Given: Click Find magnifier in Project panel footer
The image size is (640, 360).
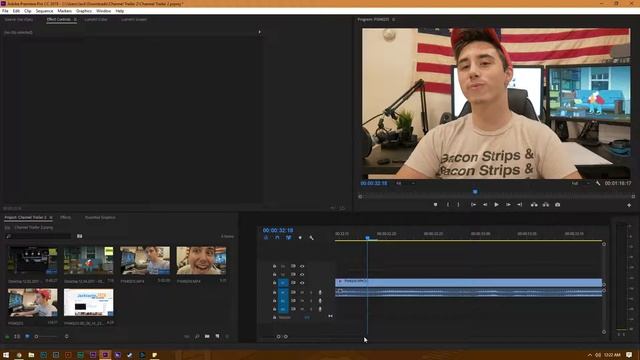Looking at the screenshot, I should tap(197, 336).
